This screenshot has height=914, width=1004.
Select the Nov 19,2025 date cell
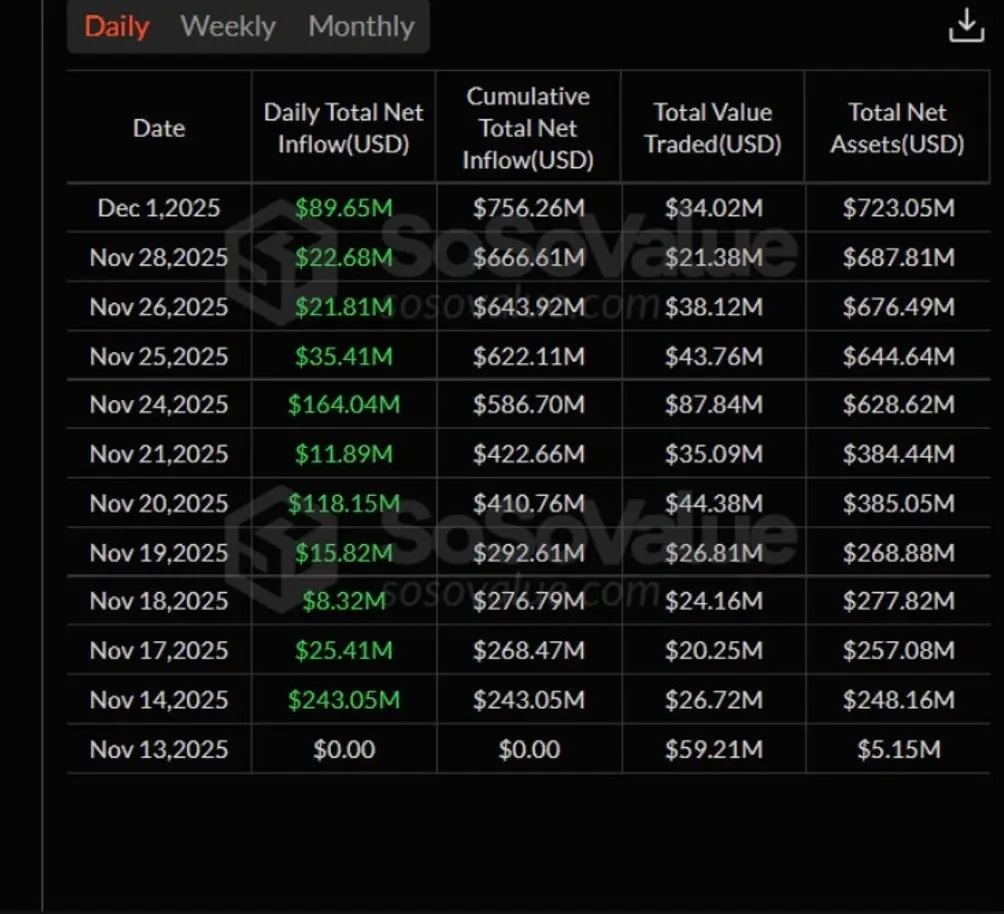click(159, 552)
